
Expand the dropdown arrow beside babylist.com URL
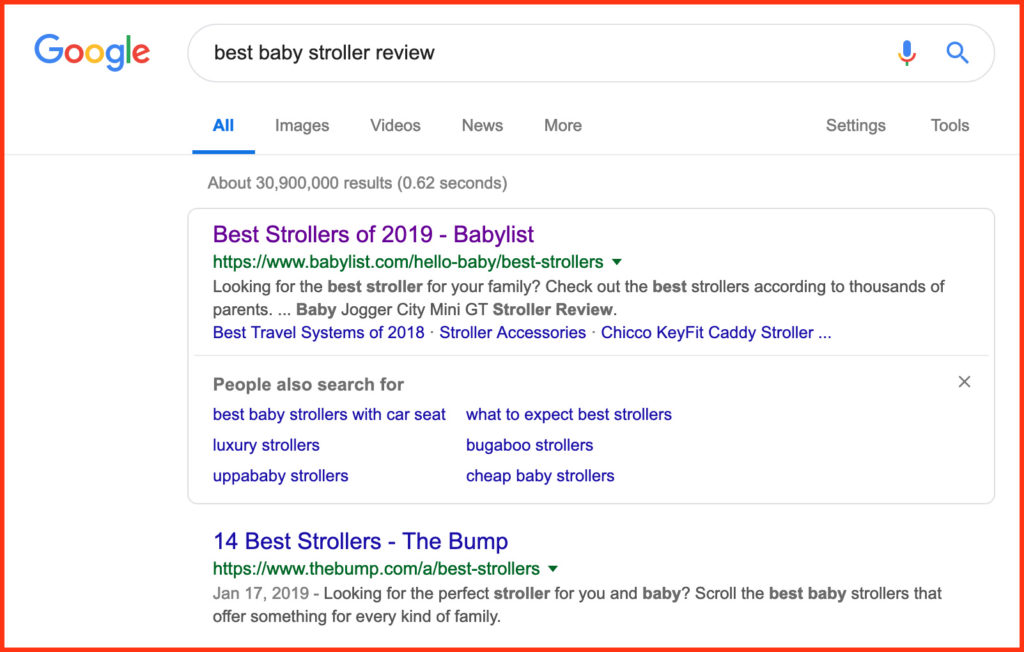[617, 262]
